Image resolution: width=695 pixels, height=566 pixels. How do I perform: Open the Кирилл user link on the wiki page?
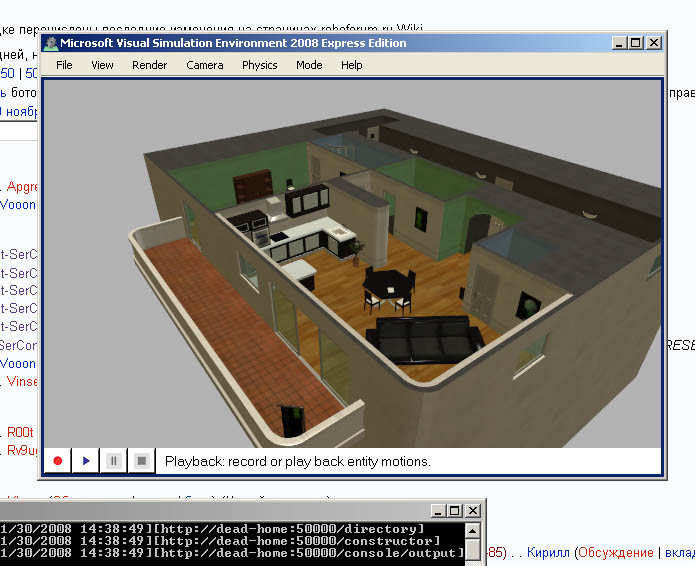tap(548, 553)
